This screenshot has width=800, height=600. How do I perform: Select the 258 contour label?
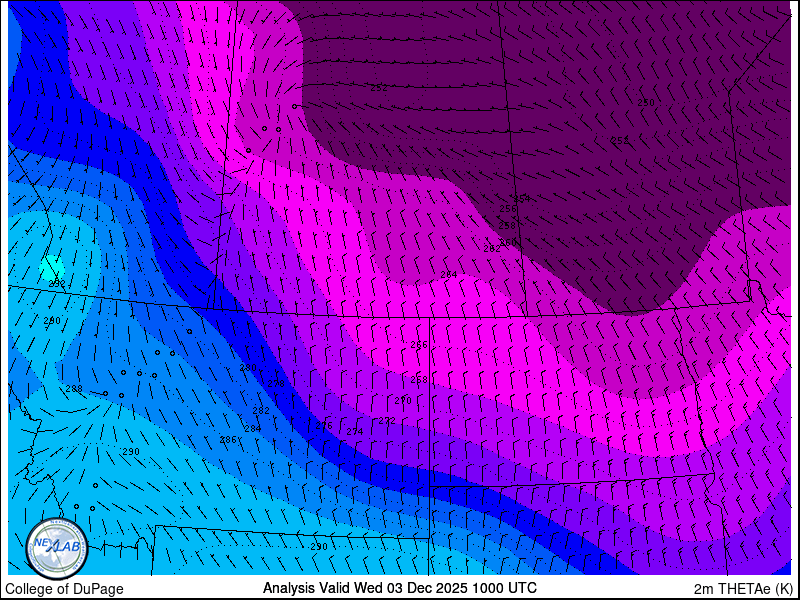tap(507, 226)
